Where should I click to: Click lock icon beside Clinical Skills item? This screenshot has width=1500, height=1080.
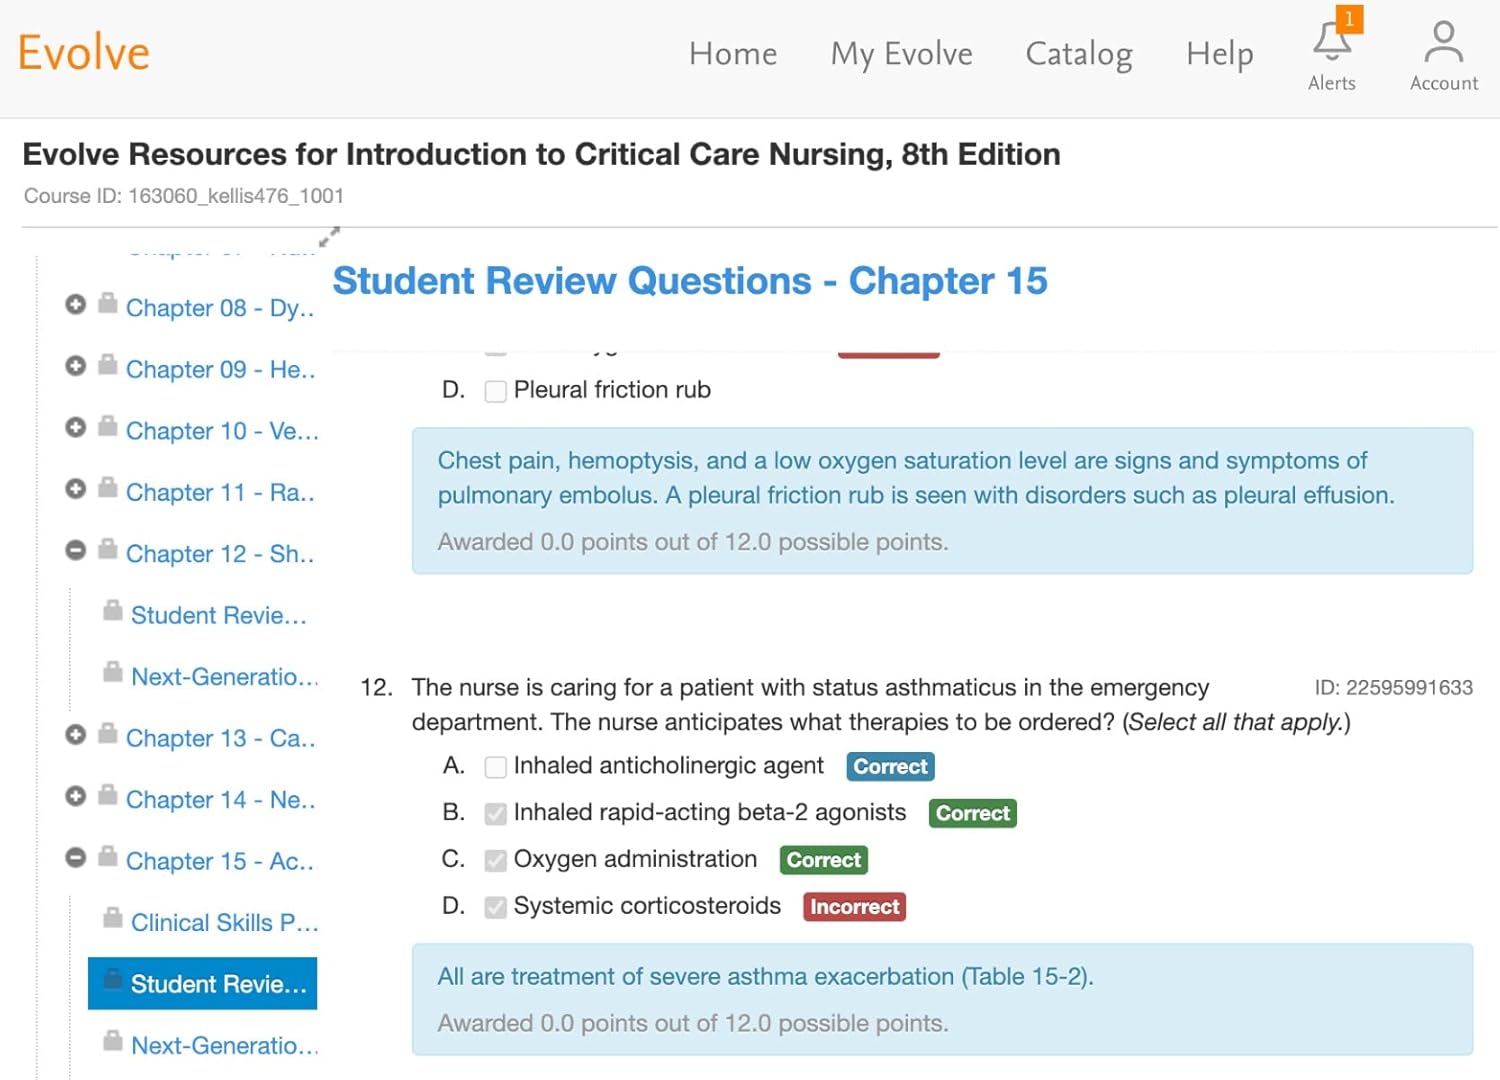click(x=113, y=918)
